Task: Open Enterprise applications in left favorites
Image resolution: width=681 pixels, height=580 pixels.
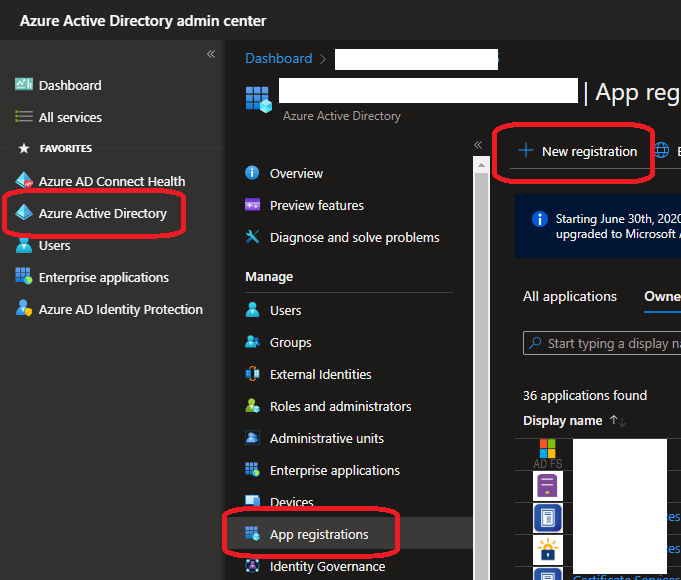Action: 103,277
